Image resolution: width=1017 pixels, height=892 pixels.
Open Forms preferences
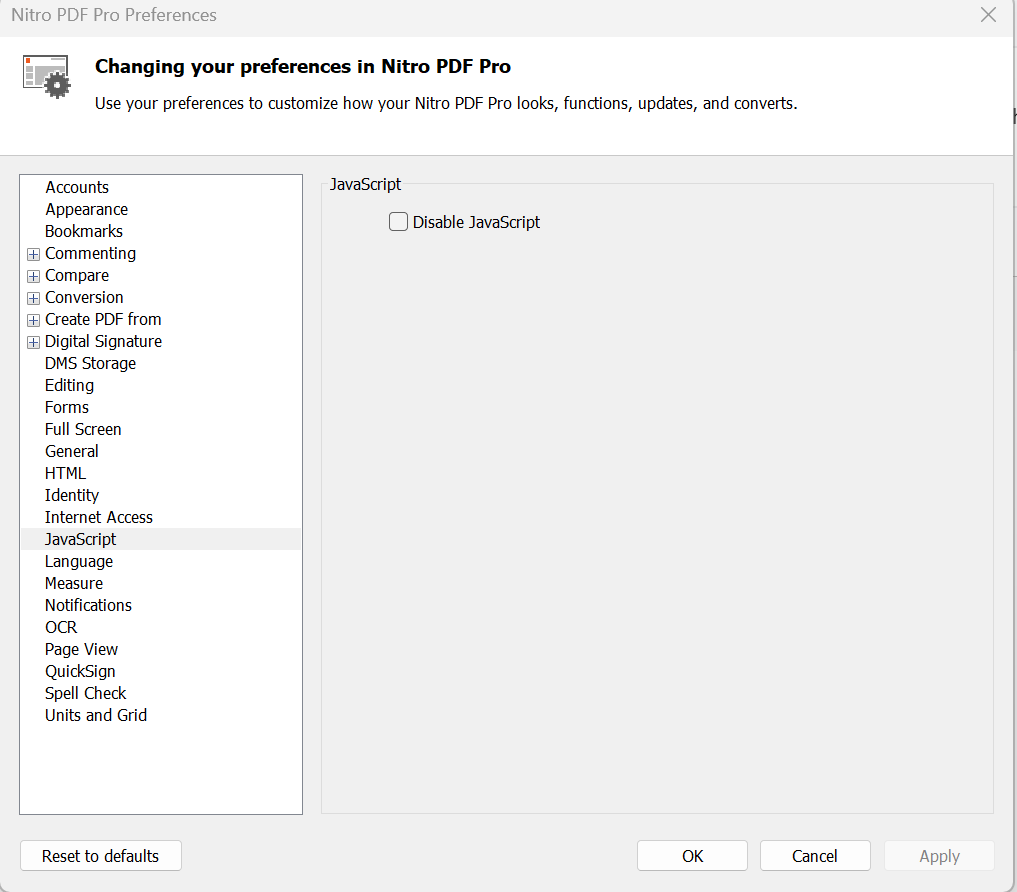[67, 408]
